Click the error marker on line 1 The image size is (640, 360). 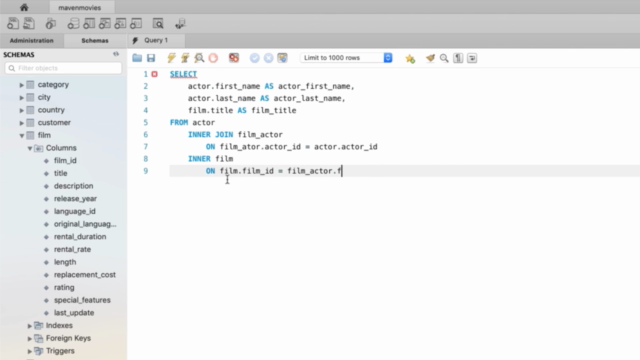coord(154,74)
